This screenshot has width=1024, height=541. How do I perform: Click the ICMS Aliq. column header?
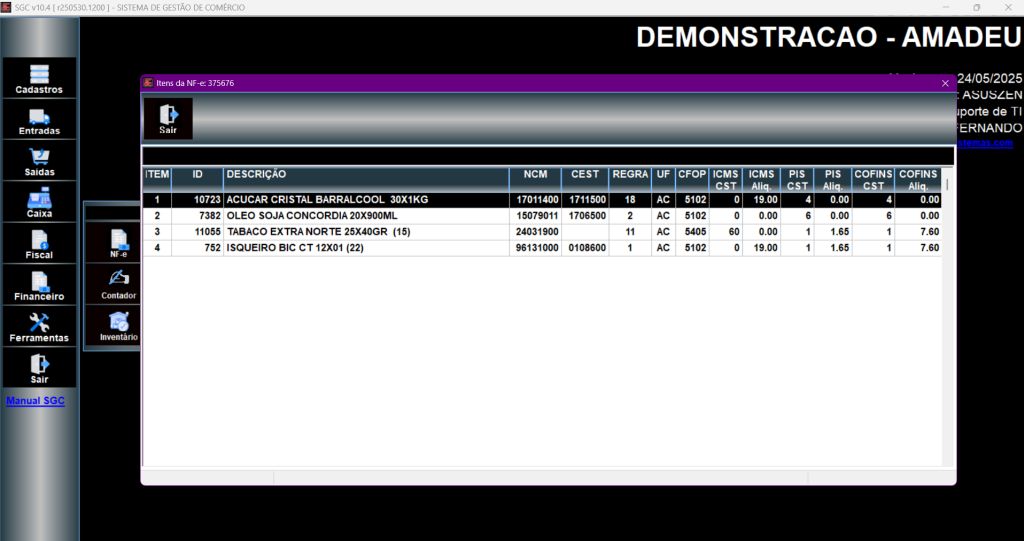click(x=761, y=180)
